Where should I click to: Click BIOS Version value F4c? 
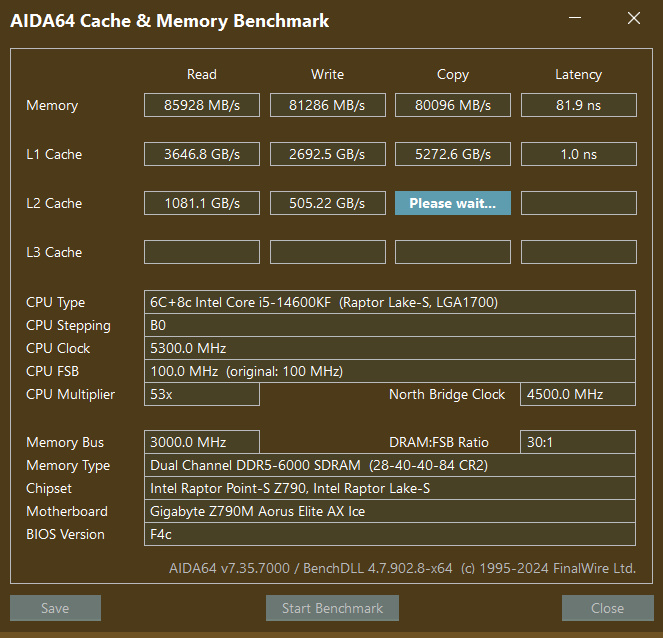390,534
